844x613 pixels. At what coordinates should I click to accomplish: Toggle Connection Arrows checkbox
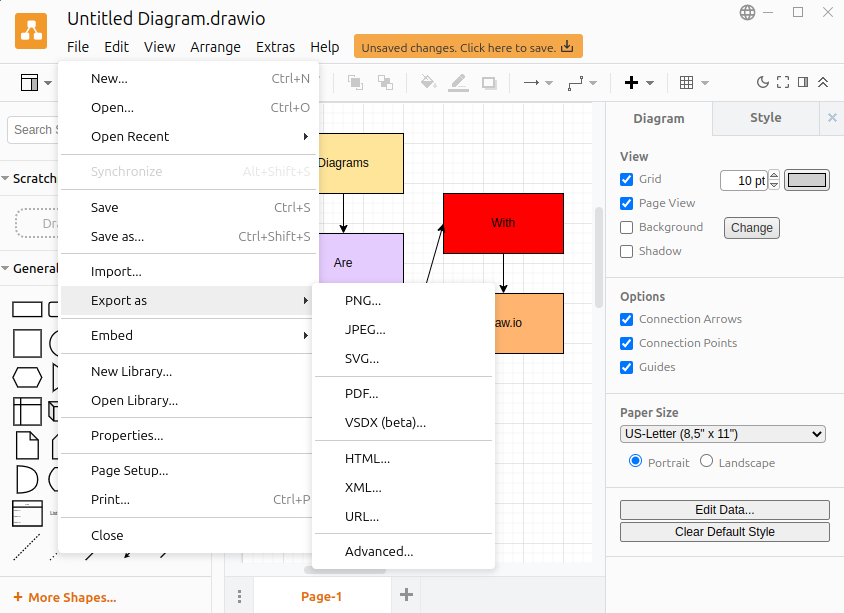click(x=626, y=319)
